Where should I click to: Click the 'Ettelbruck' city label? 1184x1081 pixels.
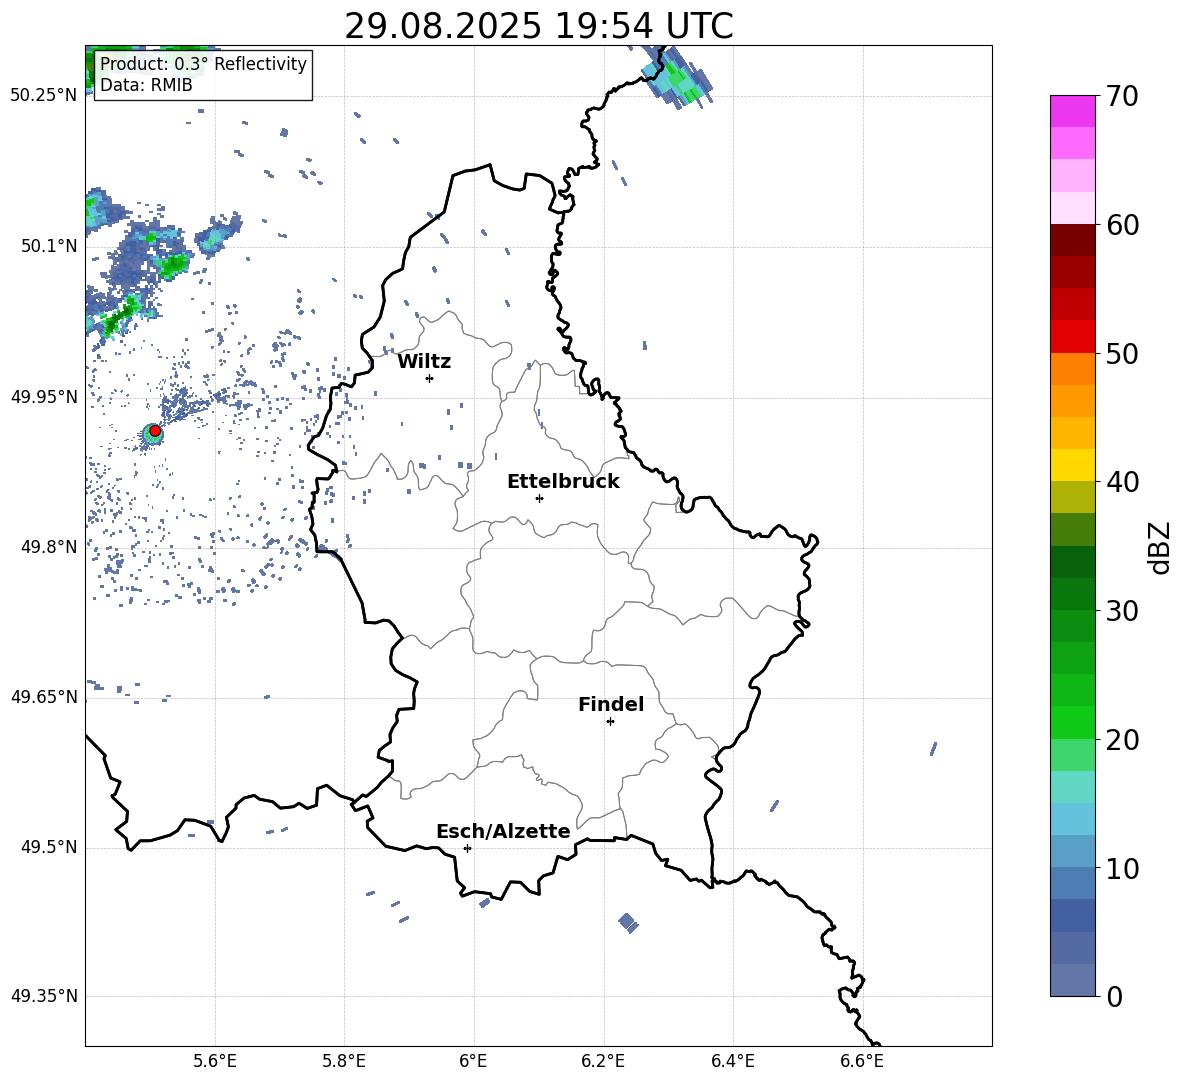coord(563,482)
